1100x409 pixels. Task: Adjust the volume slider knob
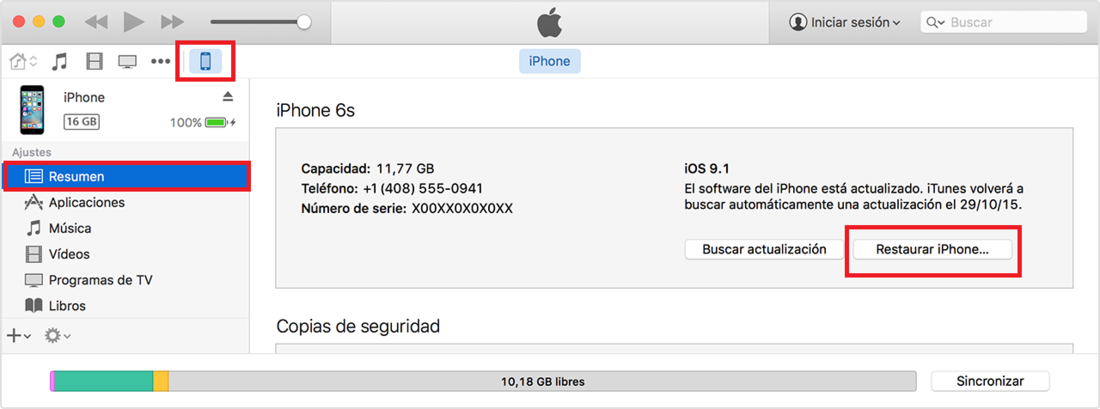pos(304,22)
